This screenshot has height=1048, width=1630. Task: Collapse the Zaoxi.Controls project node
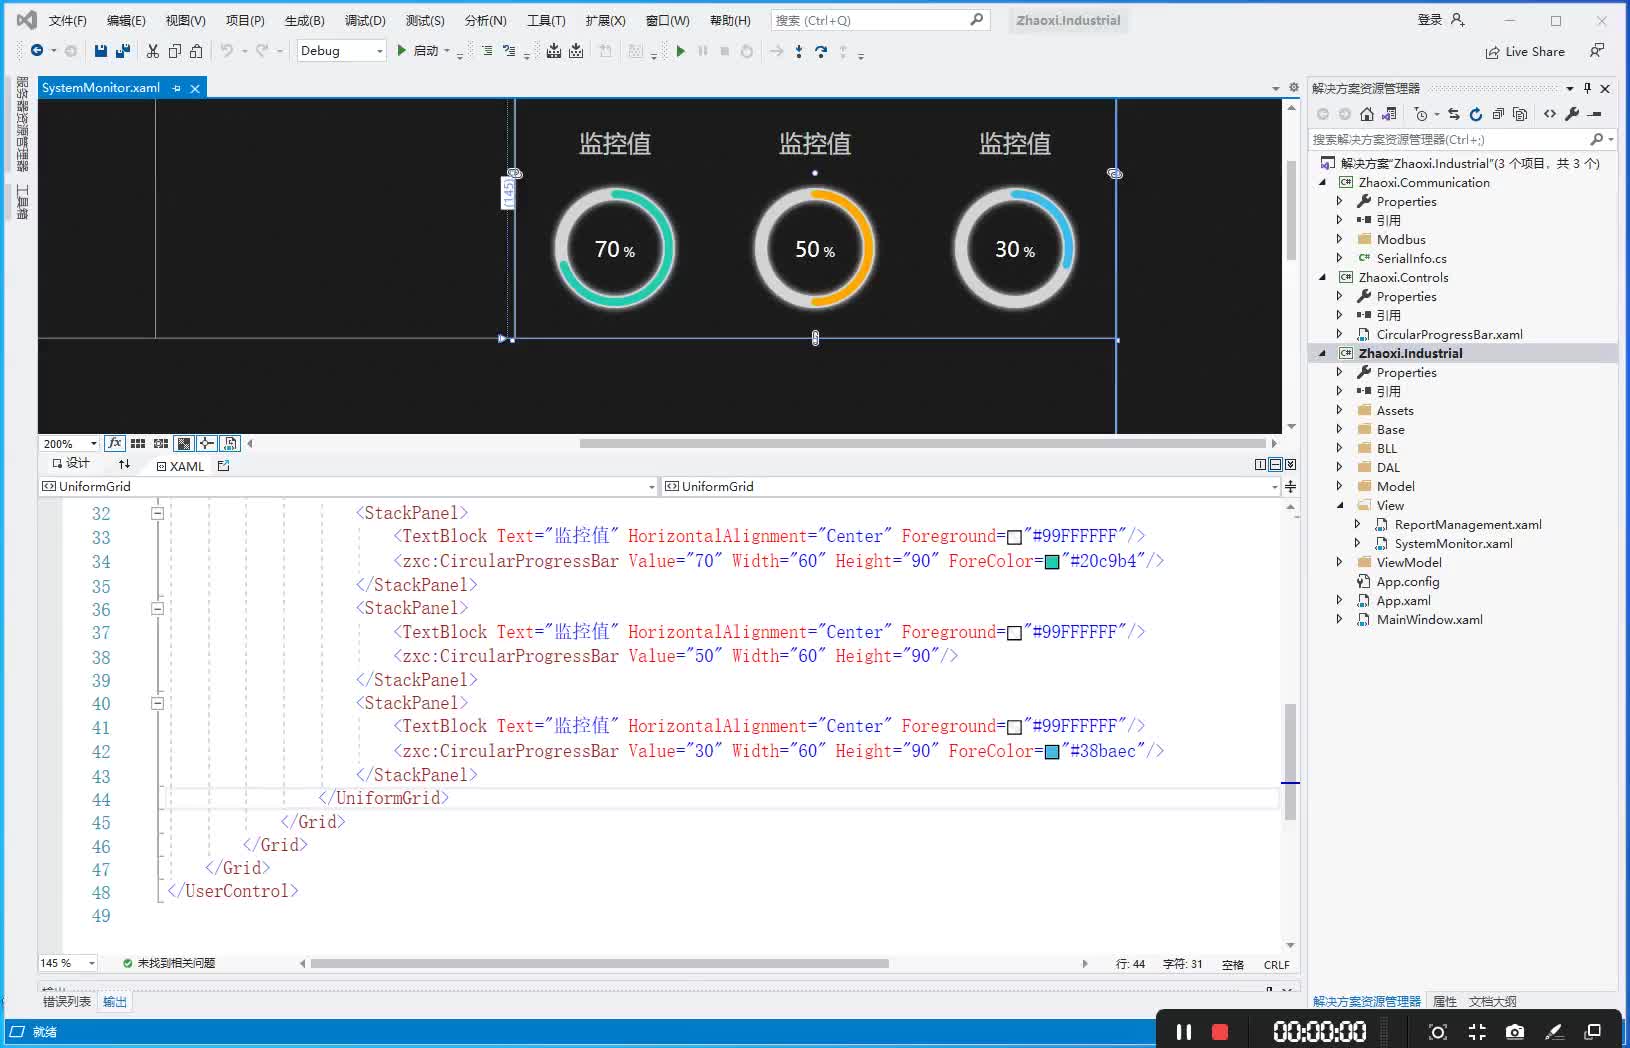coord(1323,277)
